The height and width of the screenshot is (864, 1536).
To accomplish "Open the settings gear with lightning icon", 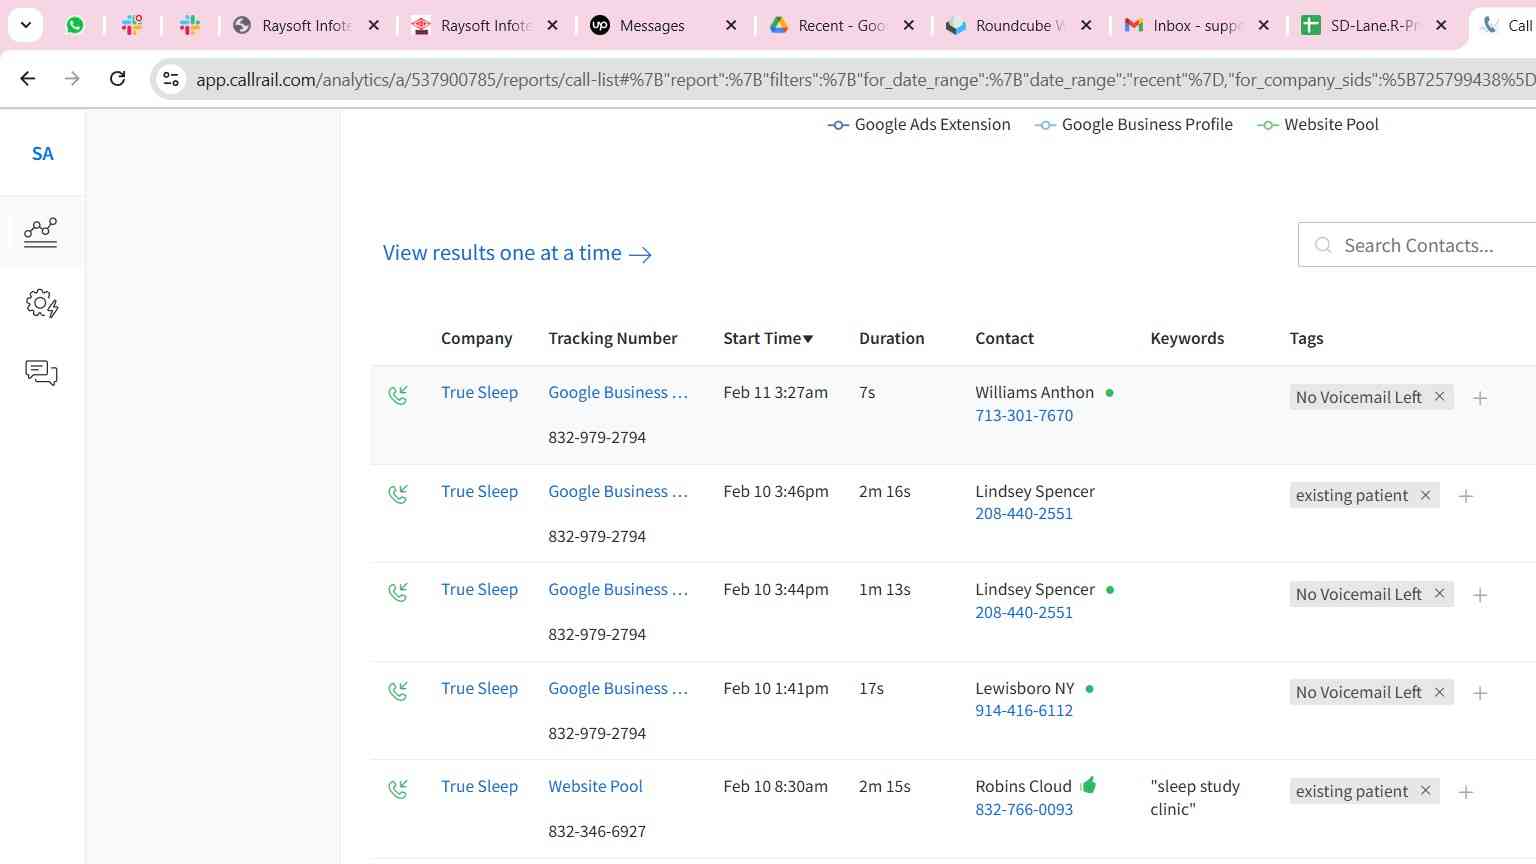I will pyautogui.click(x=41, y=303).
